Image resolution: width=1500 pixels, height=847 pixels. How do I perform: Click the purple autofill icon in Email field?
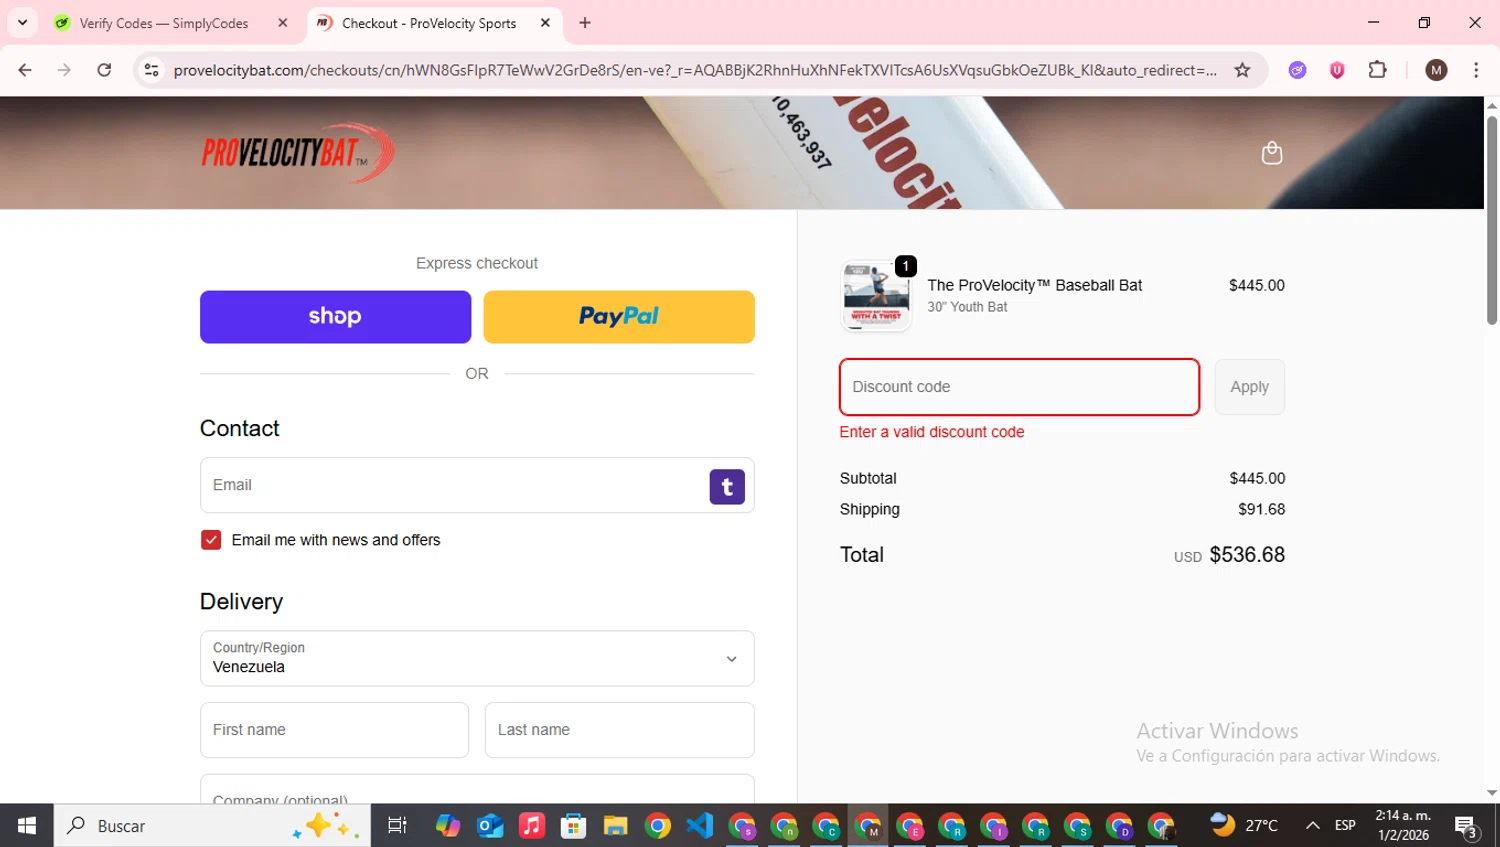(727, 487)
